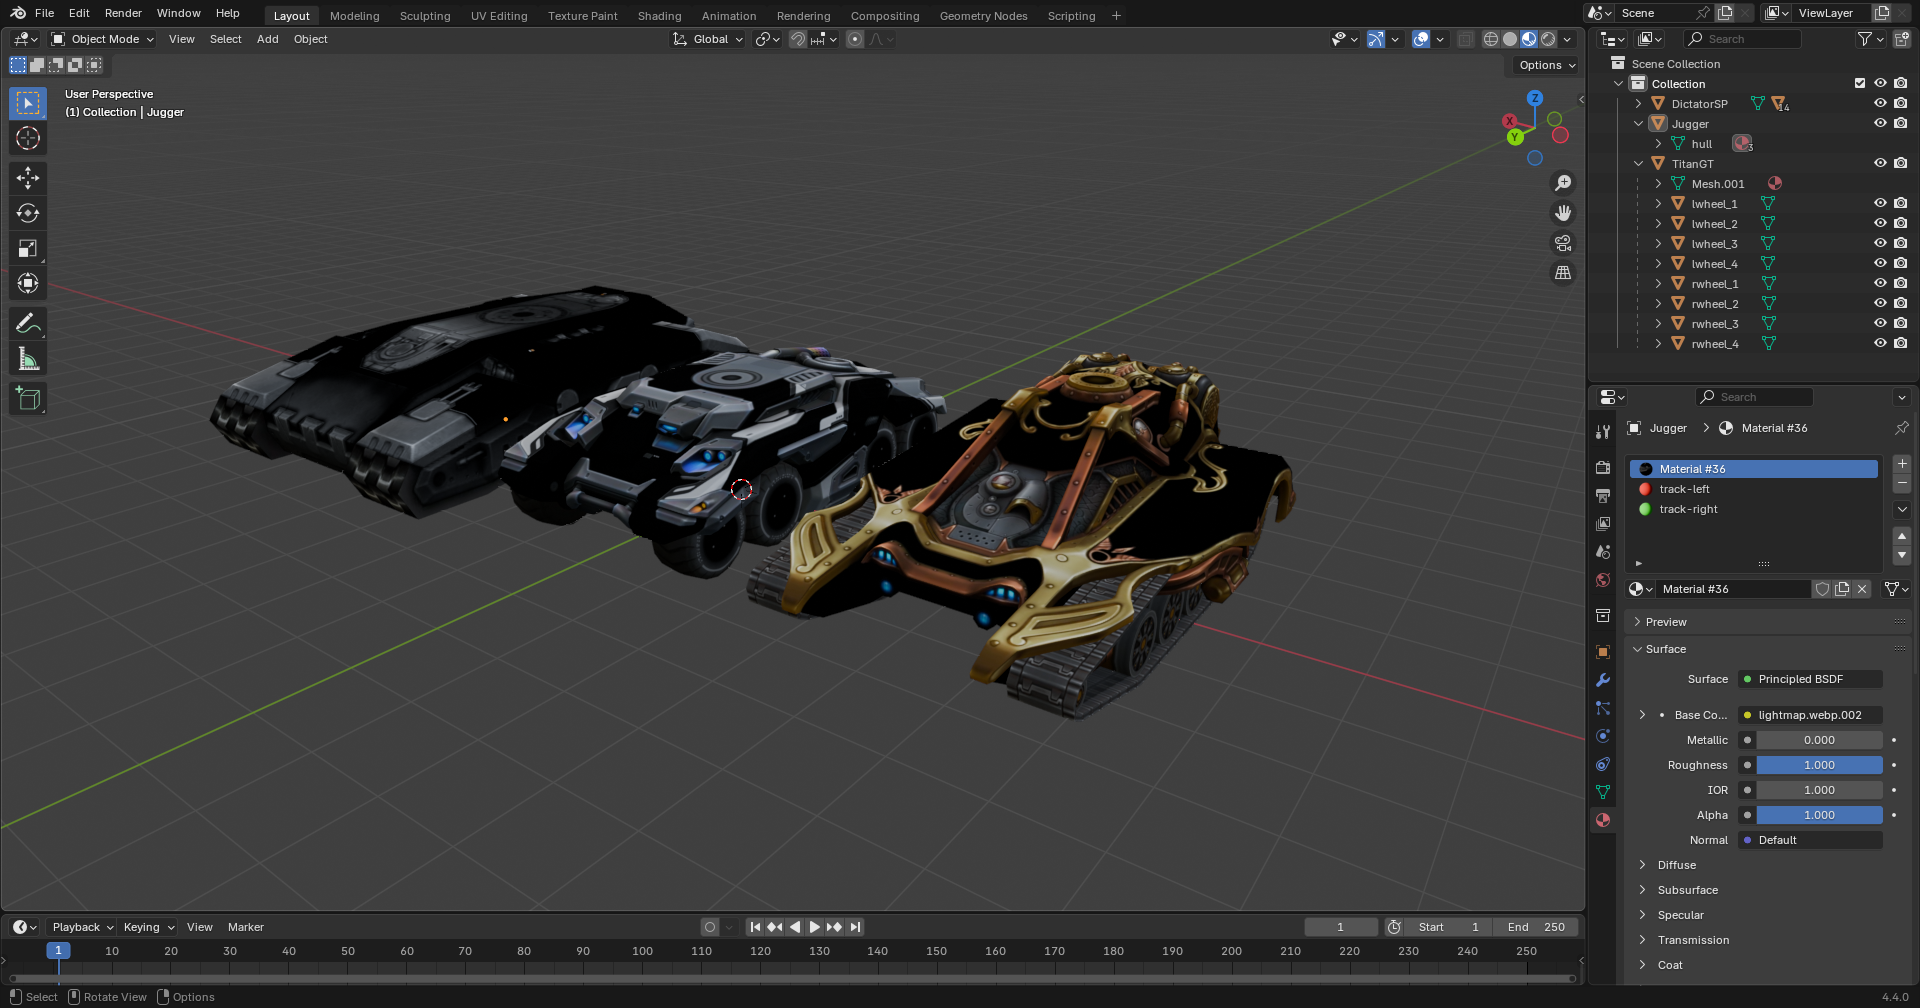Switch to the Shading workspace tab
The image size is (1920, 1008).
pos(659,16)
